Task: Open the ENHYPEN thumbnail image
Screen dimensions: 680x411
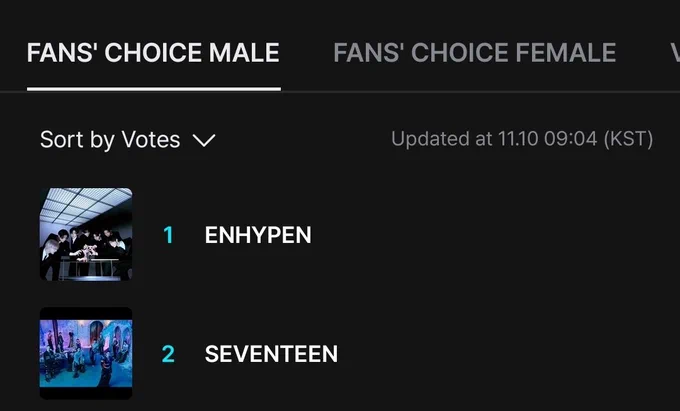Action: [86, 234]
